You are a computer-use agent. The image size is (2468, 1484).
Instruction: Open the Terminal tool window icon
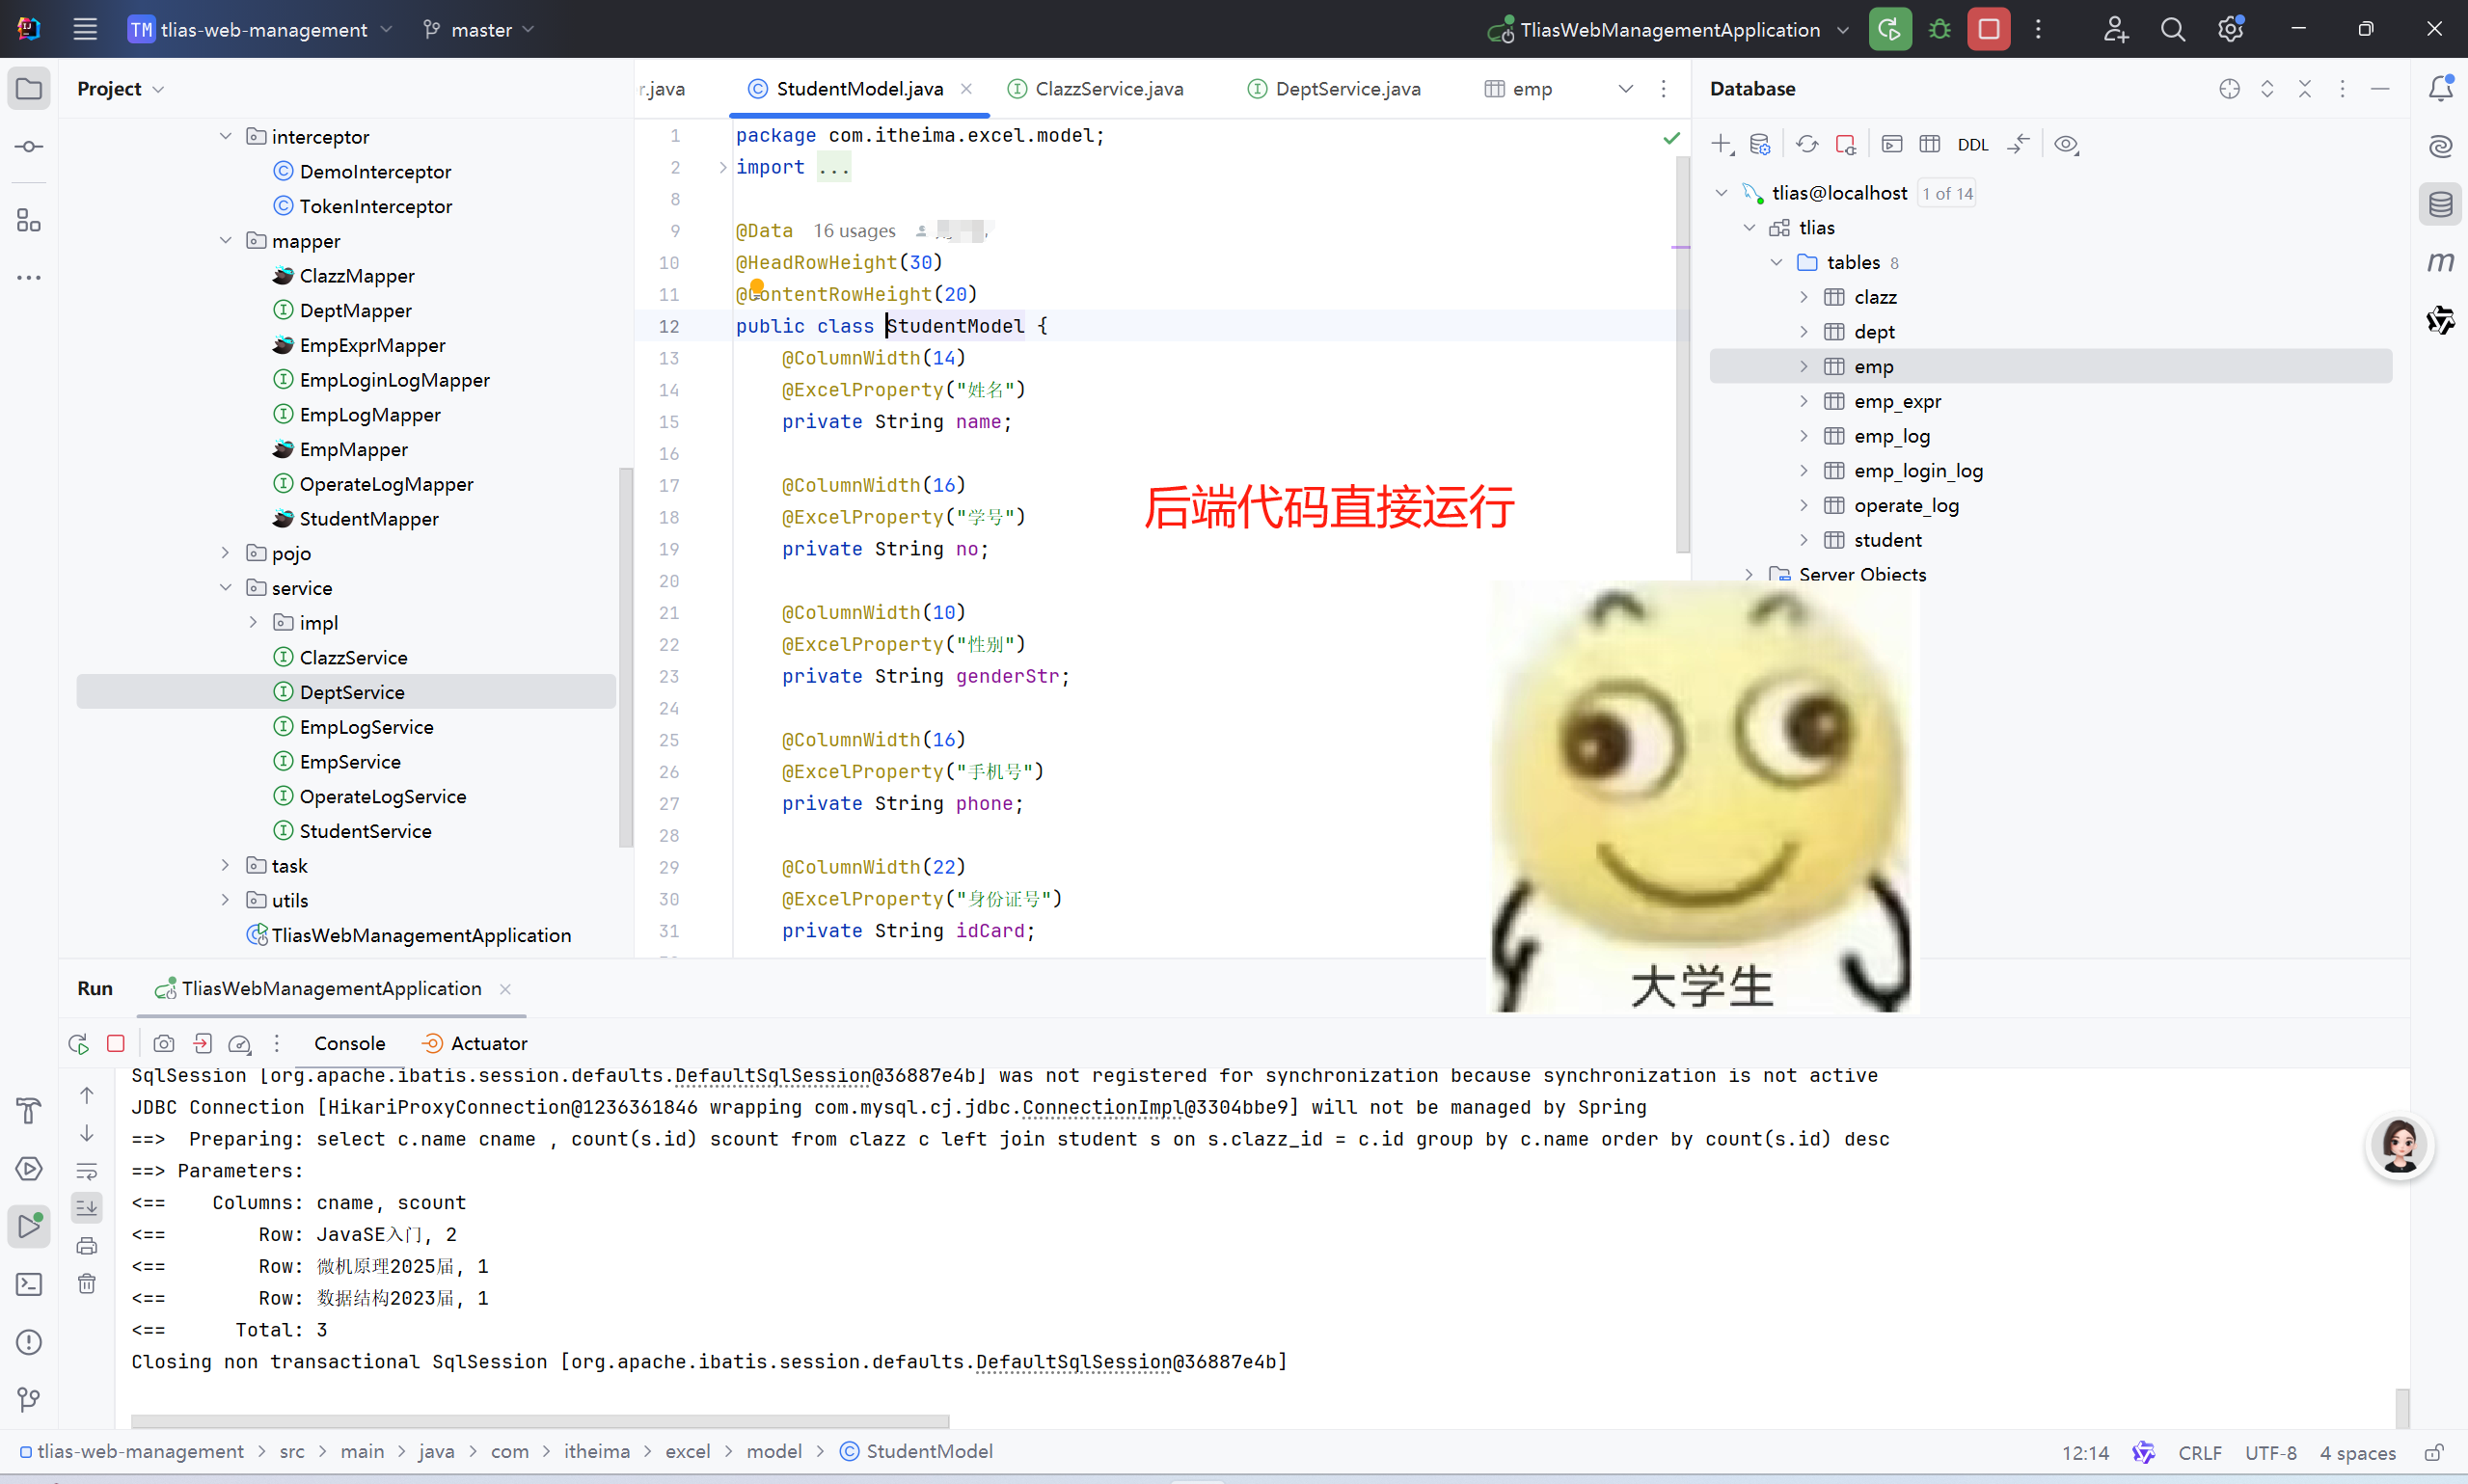(29, 1284)
